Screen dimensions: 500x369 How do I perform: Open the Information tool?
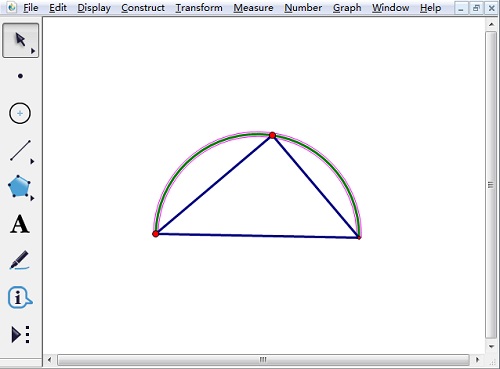click(x=20, y=297)
